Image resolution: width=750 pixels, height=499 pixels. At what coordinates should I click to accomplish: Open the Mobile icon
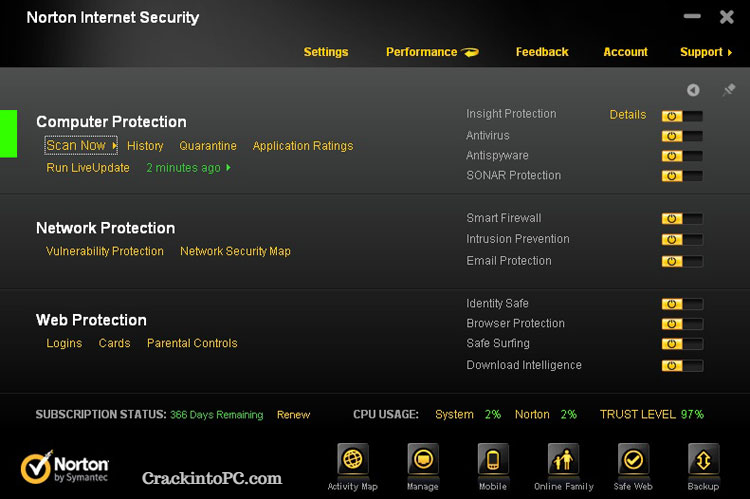click(x=493, y=460)
